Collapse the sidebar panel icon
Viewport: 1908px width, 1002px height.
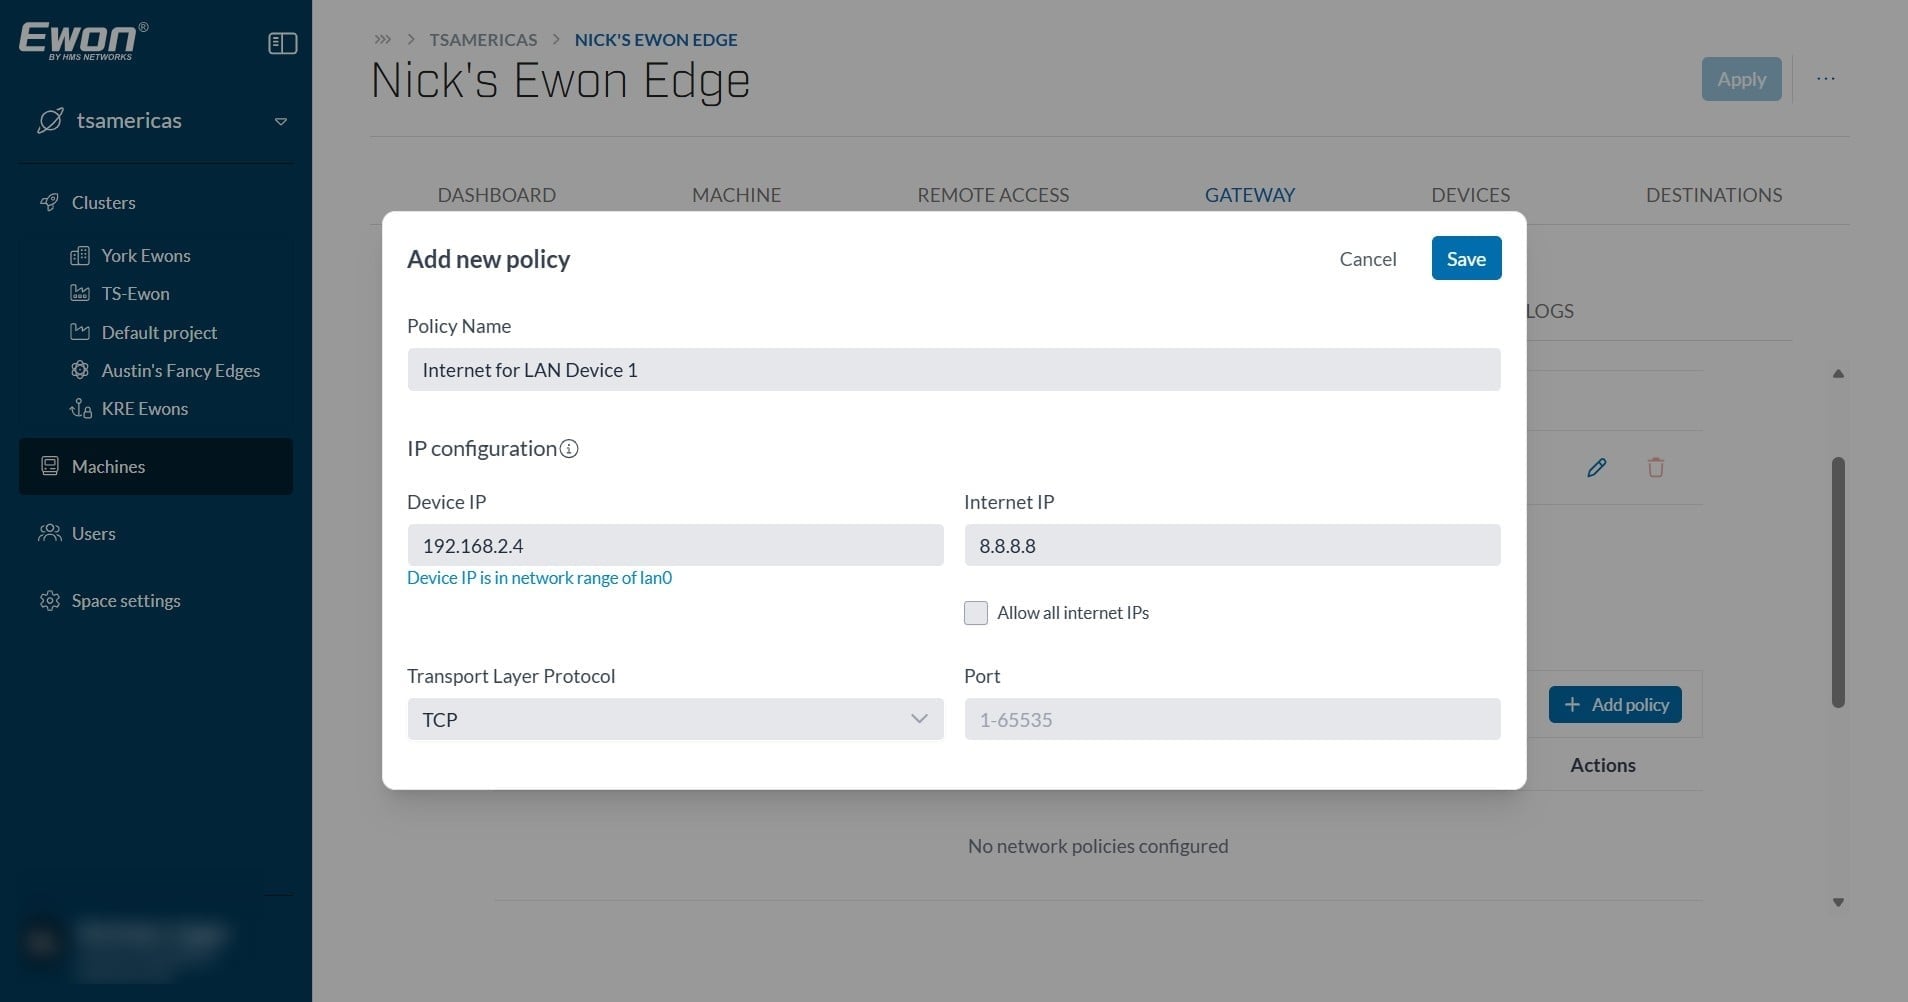tap(283, 43)
